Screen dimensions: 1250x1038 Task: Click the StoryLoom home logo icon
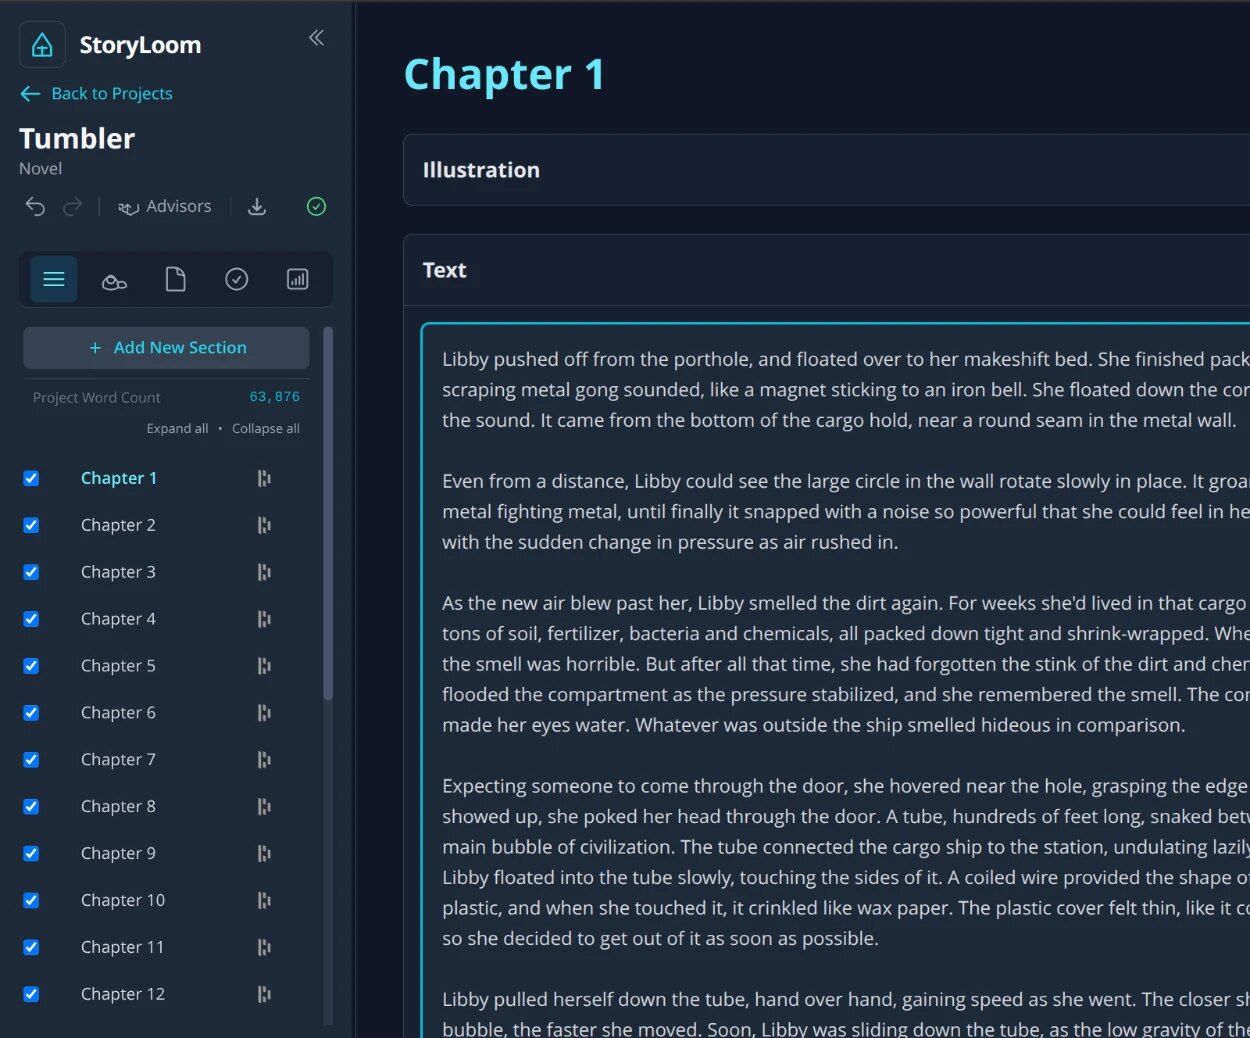tap(42, 45)
